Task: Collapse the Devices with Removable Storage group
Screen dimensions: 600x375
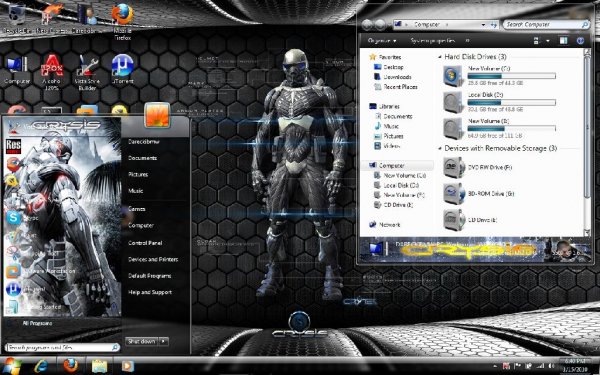Action: point(440,148)
